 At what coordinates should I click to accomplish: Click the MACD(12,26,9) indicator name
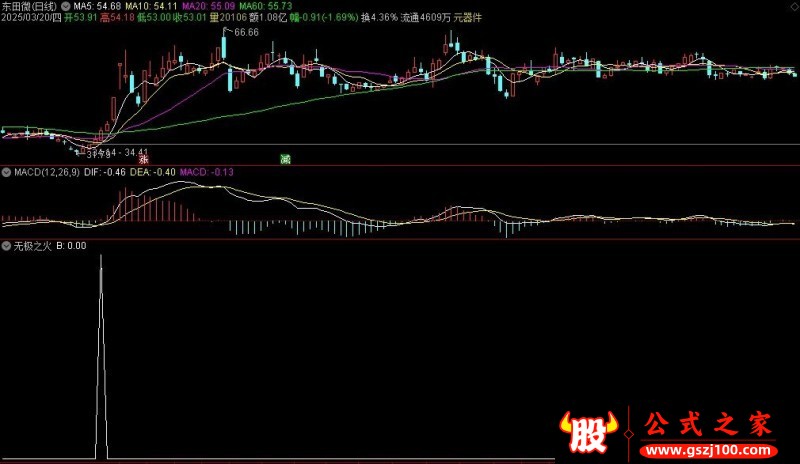tap(47, 173)
